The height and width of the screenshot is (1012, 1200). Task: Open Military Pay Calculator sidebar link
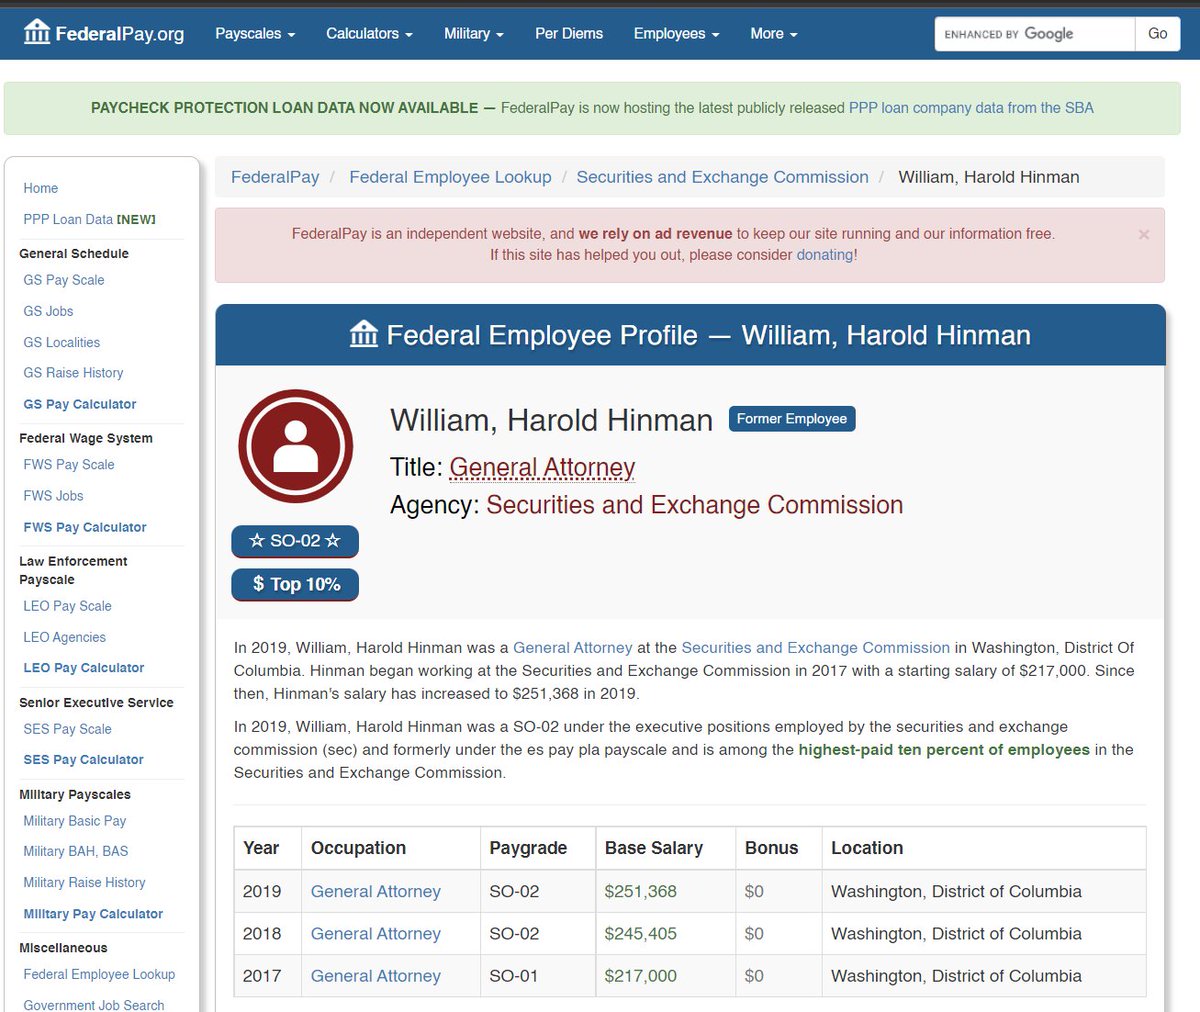click(x=93, y=914)
